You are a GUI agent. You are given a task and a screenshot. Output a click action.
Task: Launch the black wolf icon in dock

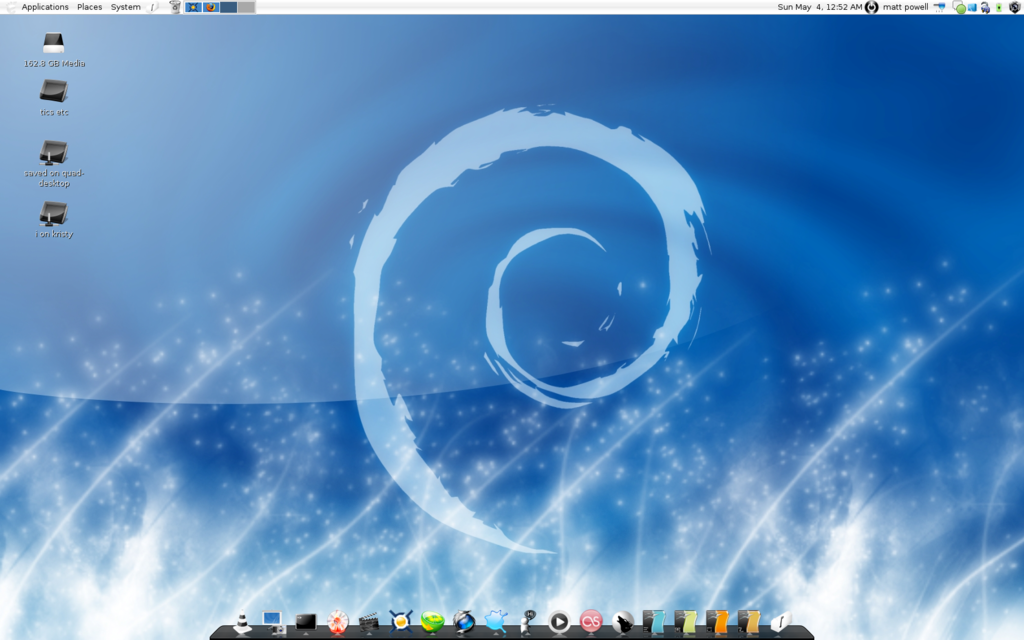(622, 622)
